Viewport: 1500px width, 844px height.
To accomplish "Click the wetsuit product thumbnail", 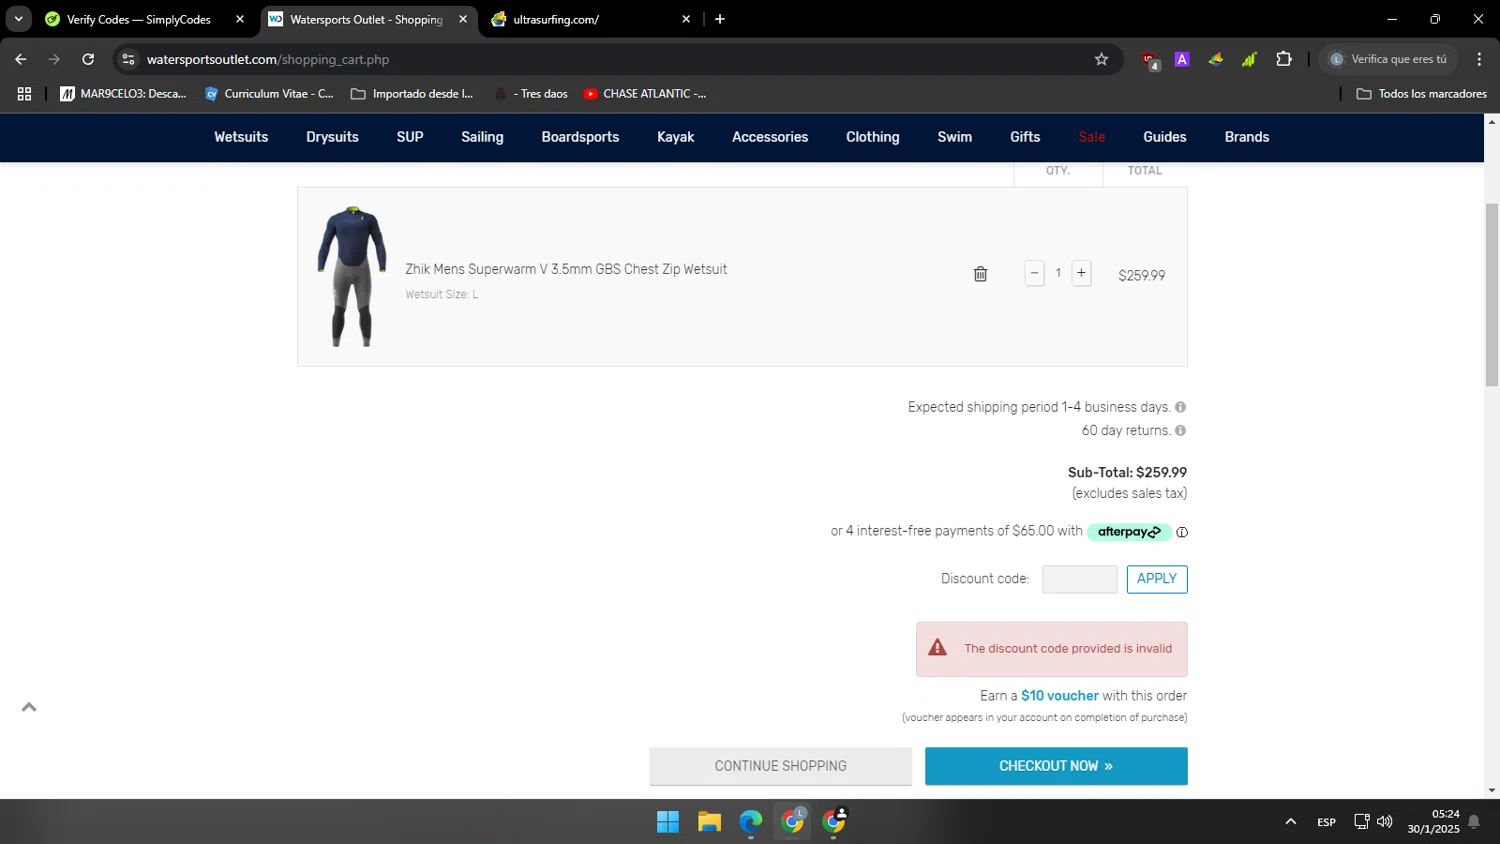I will (x=352, y=277).
